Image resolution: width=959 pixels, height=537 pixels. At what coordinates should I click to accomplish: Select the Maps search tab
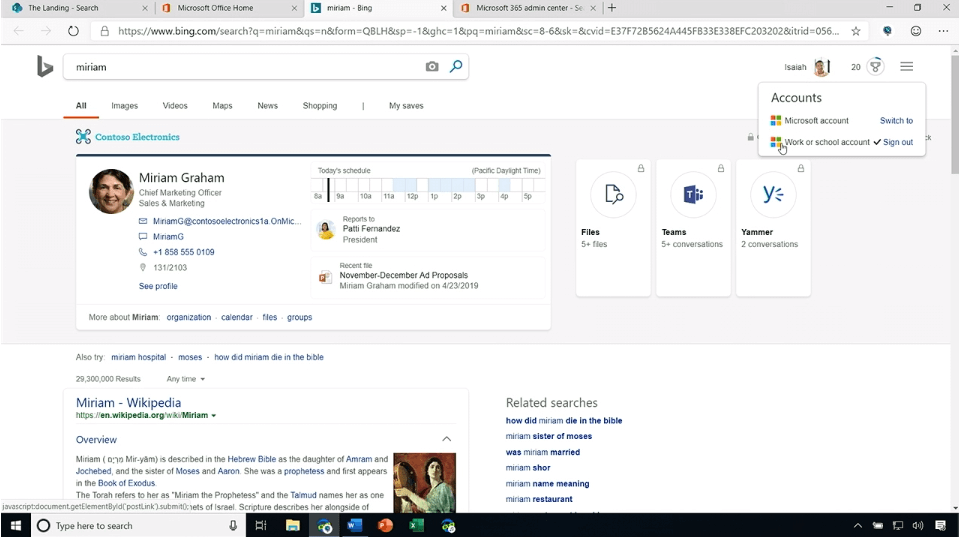coord(222,106)
